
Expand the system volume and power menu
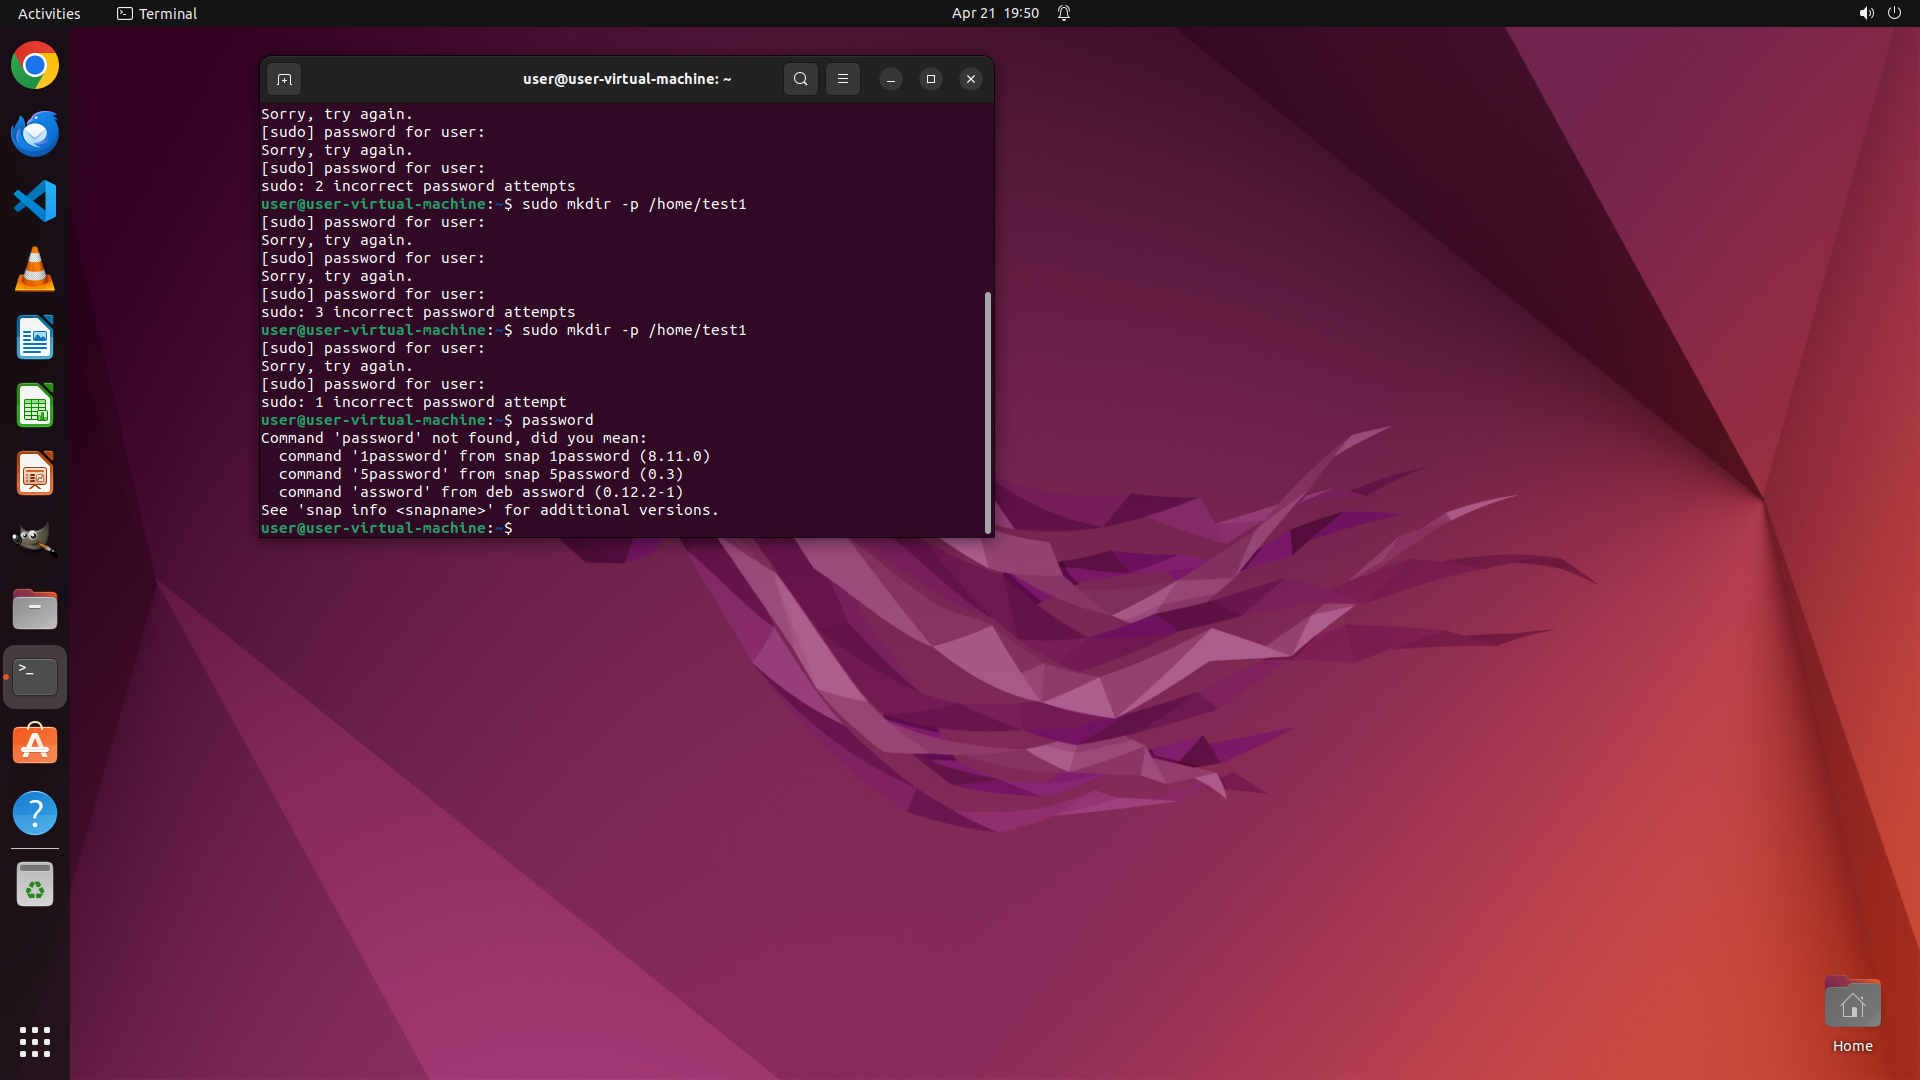pos(1879,13)
